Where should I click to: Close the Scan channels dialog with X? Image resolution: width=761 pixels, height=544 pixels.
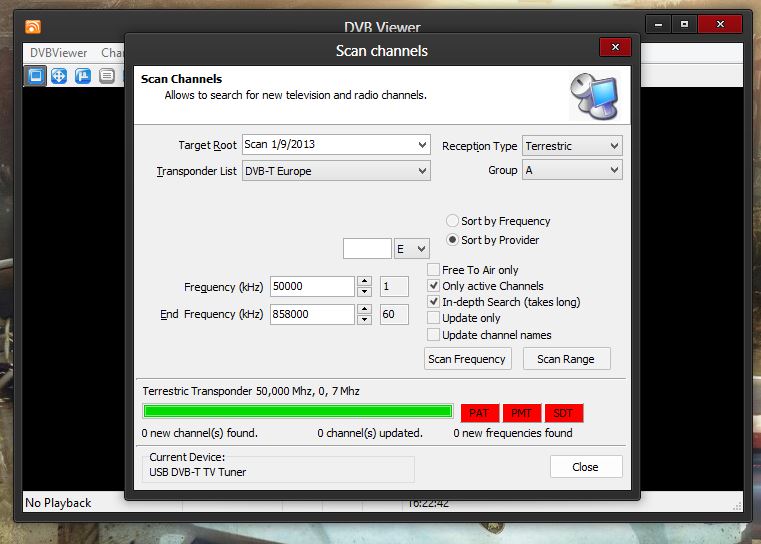pos(615,47)
